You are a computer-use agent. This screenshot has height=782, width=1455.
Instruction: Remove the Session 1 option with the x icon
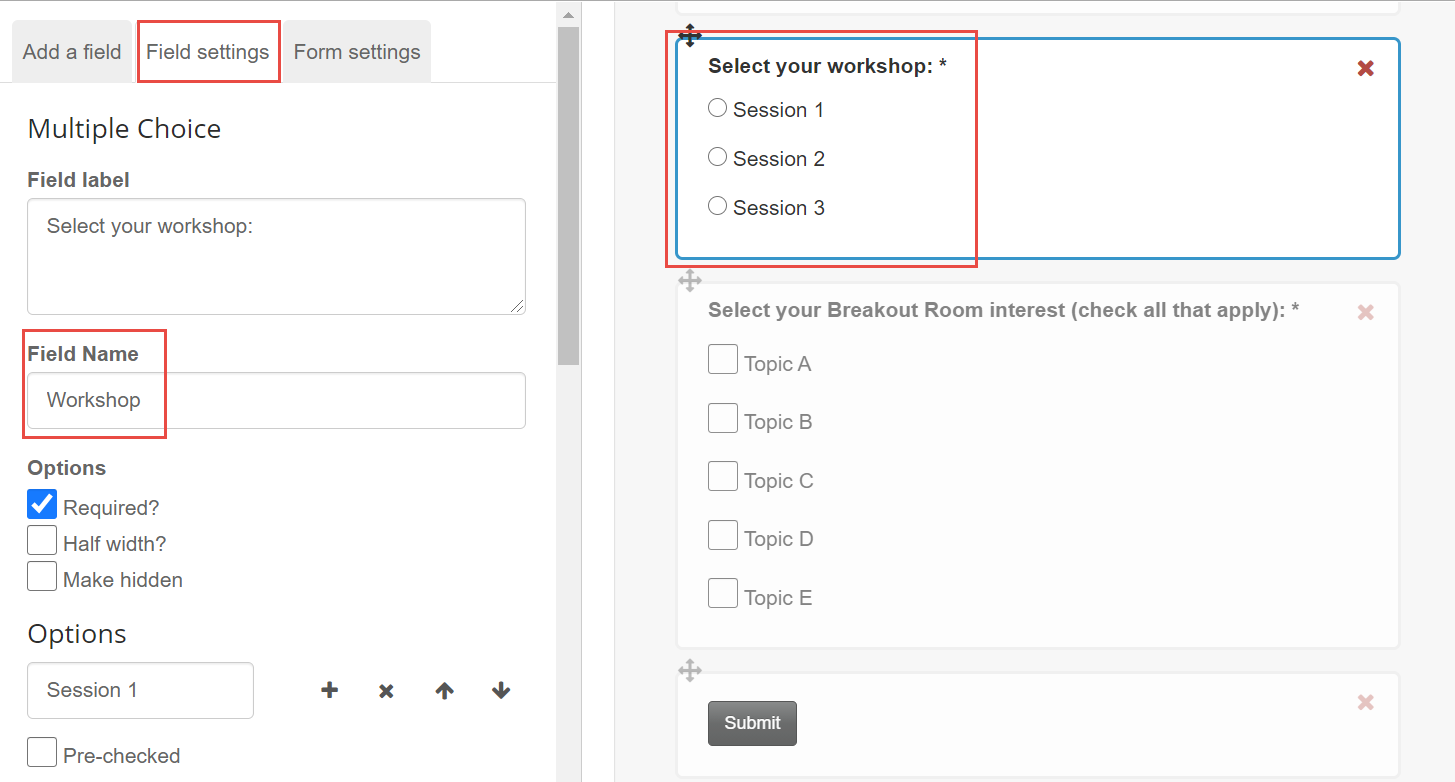click(x=386, y=691)
